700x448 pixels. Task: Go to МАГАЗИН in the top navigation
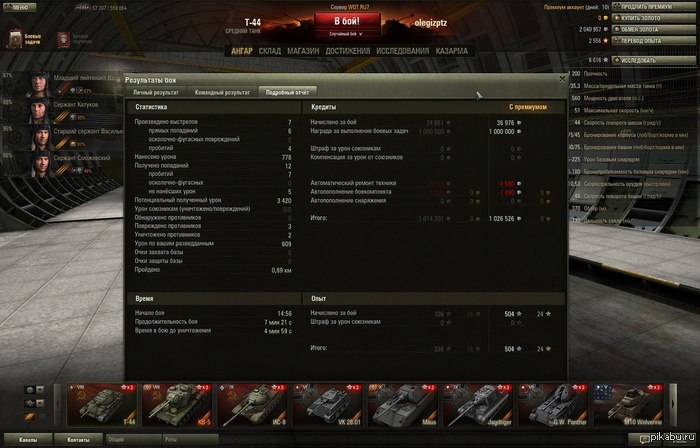[303, 49]
